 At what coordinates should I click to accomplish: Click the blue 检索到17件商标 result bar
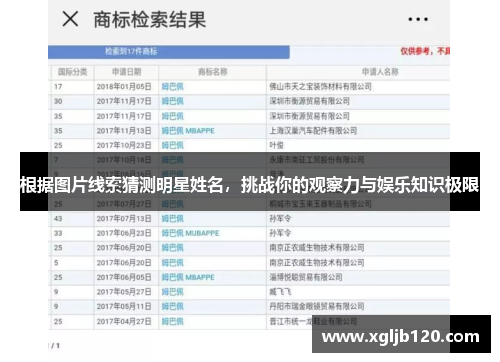(x=169, y=52)
